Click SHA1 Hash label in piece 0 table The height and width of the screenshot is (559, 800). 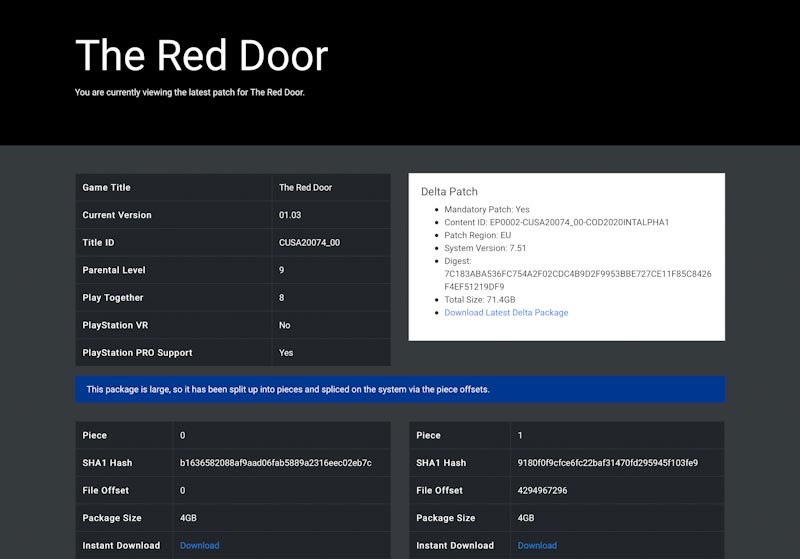[107, 463]
